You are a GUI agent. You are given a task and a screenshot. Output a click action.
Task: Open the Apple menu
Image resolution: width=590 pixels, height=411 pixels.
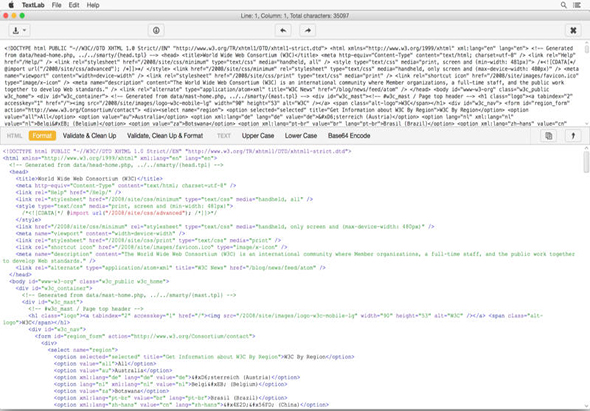[x=11, y=5]
